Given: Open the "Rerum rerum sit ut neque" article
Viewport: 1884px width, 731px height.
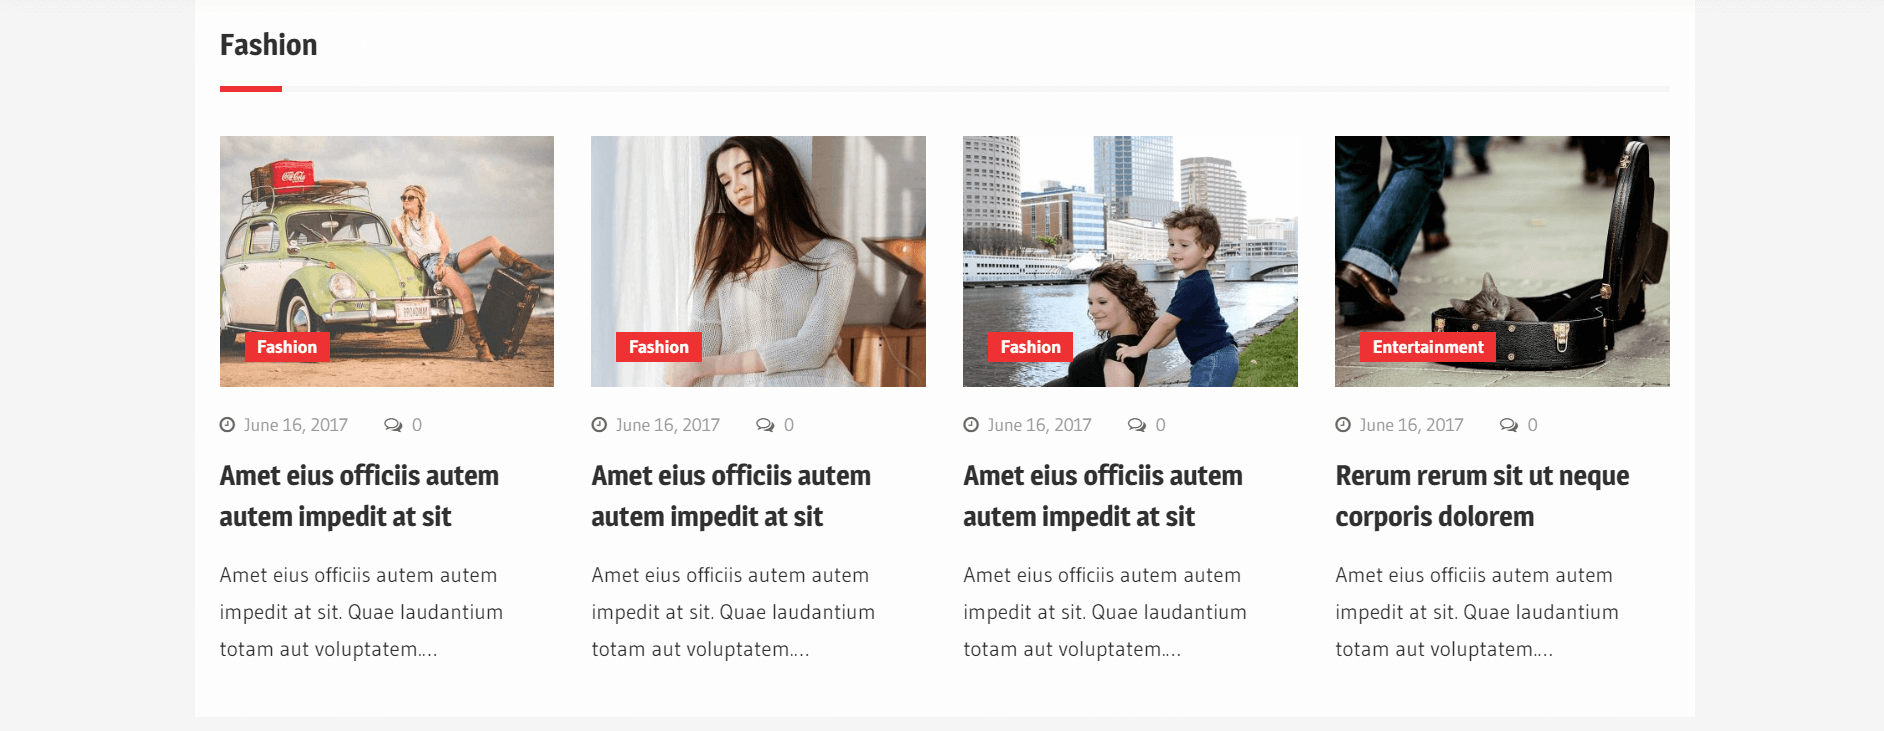Looking at the screenshot, I should 1482,496.
